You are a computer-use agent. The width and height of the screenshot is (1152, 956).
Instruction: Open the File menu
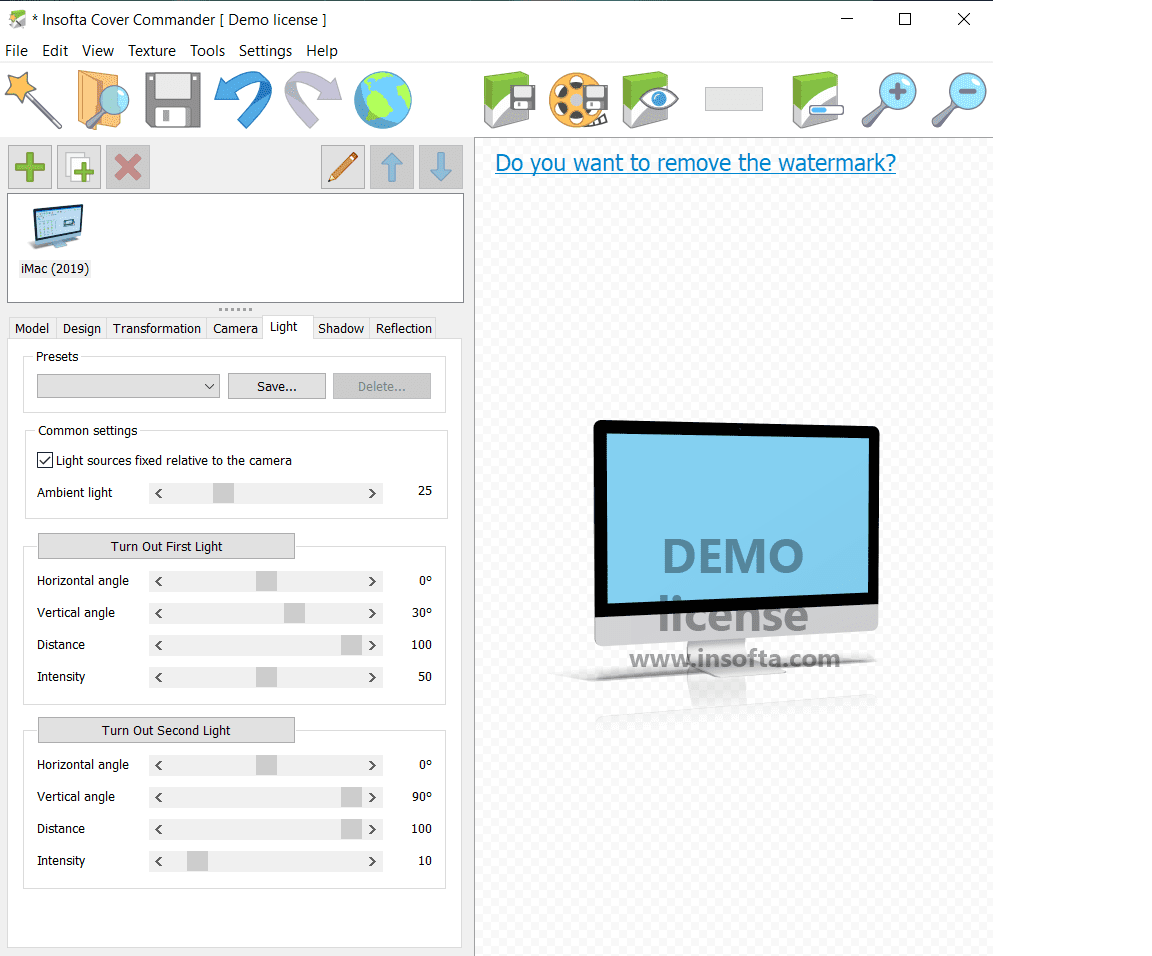click(16, 51)
